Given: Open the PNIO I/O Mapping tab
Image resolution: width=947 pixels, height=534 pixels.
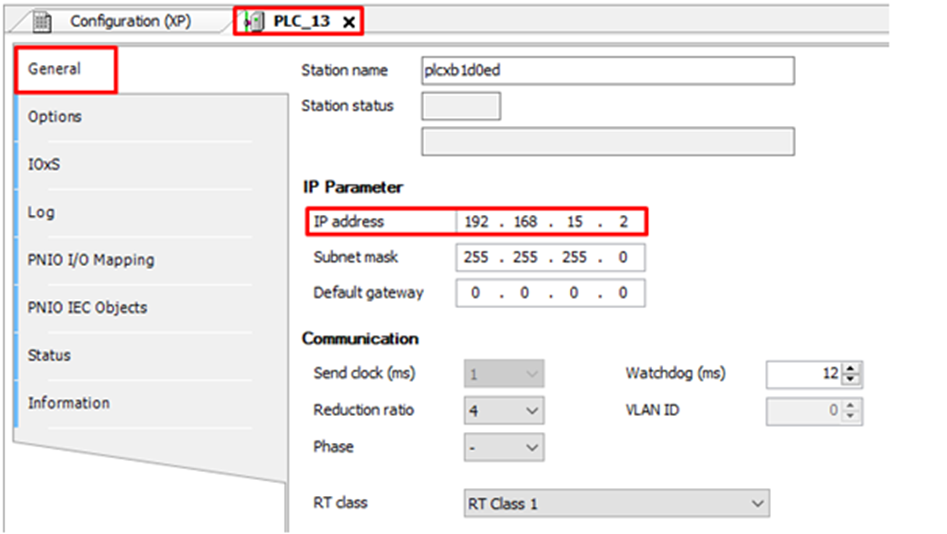Looking at the screenshot, I should point(91,260).
